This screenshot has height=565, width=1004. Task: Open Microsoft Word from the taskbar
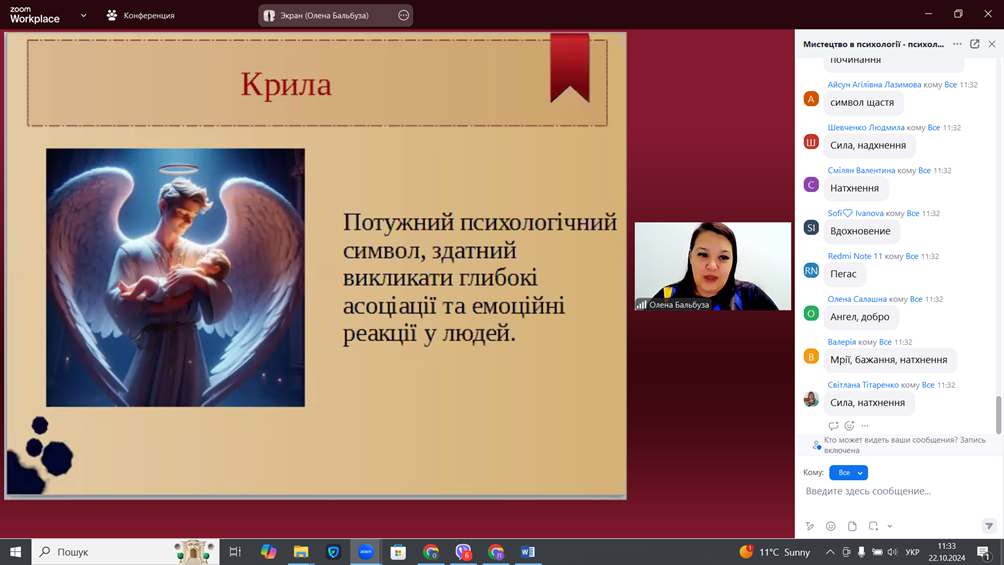528,552
